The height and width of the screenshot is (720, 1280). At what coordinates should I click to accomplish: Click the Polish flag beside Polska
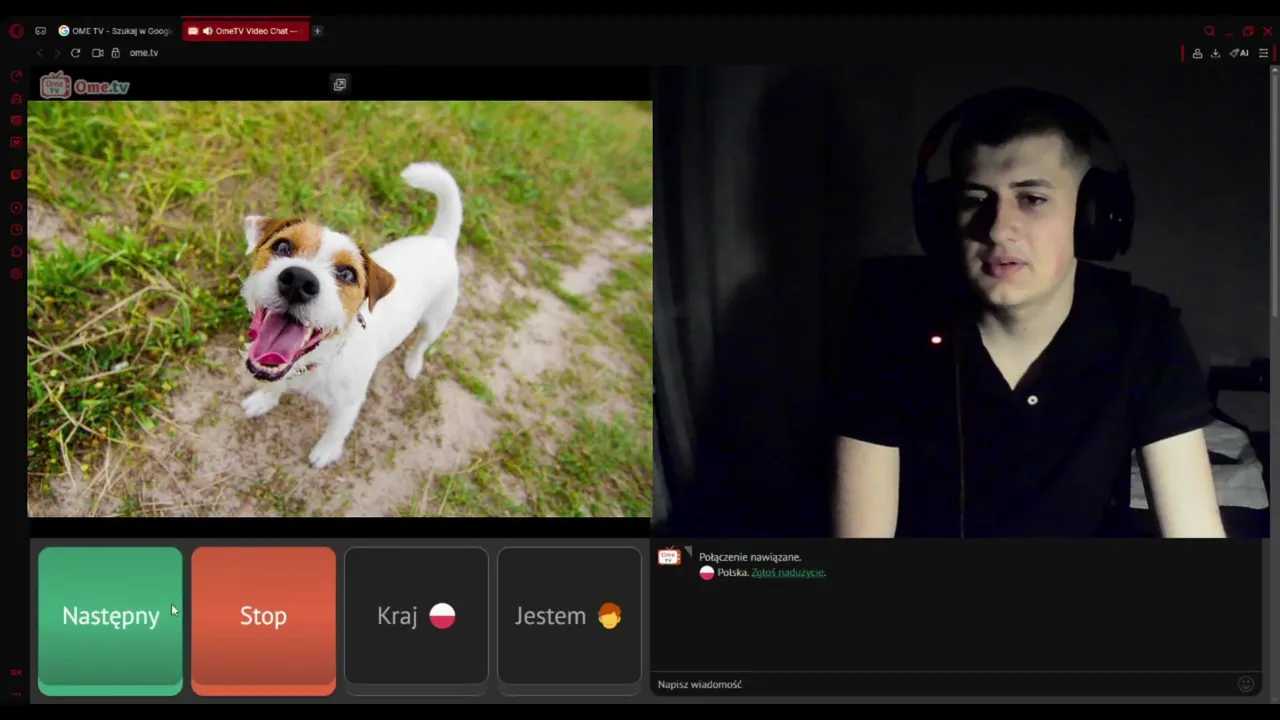706,573
